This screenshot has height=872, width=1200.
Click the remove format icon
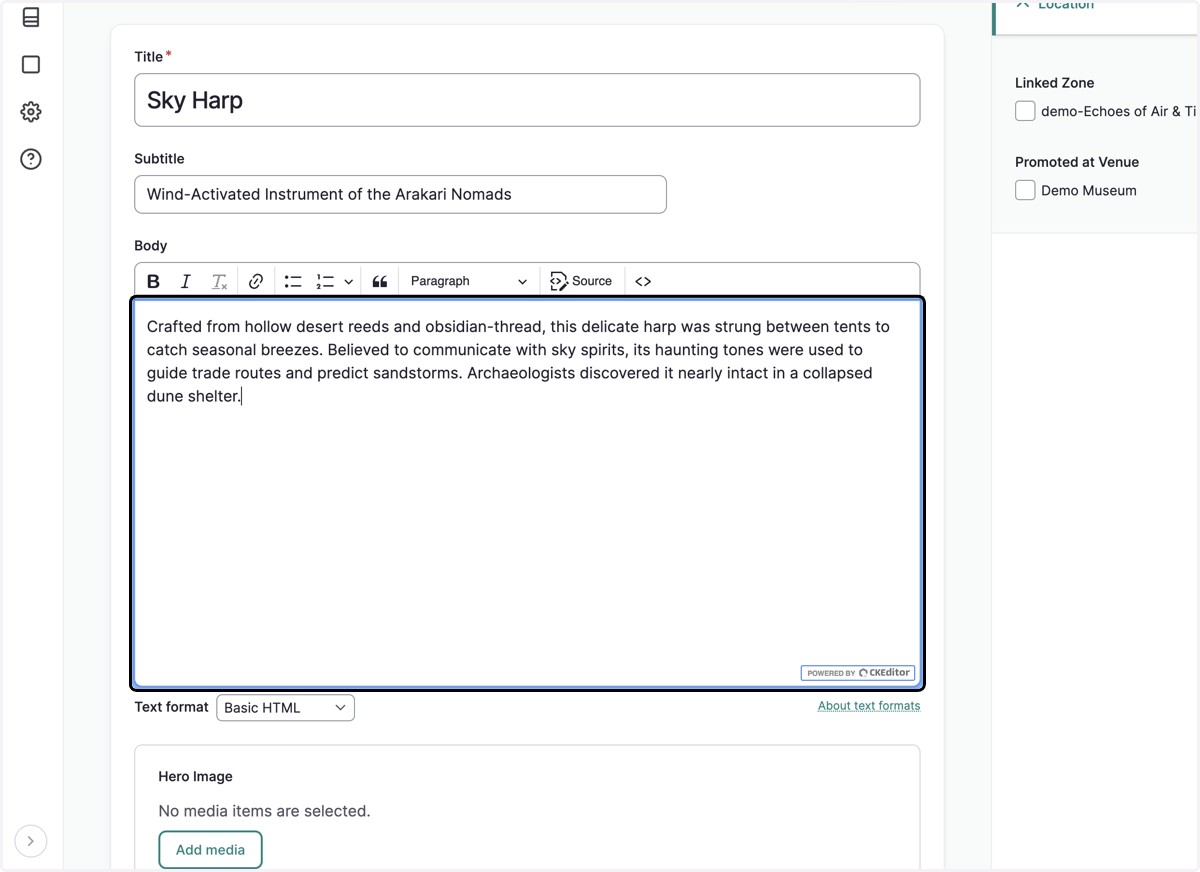click(219, 281)
